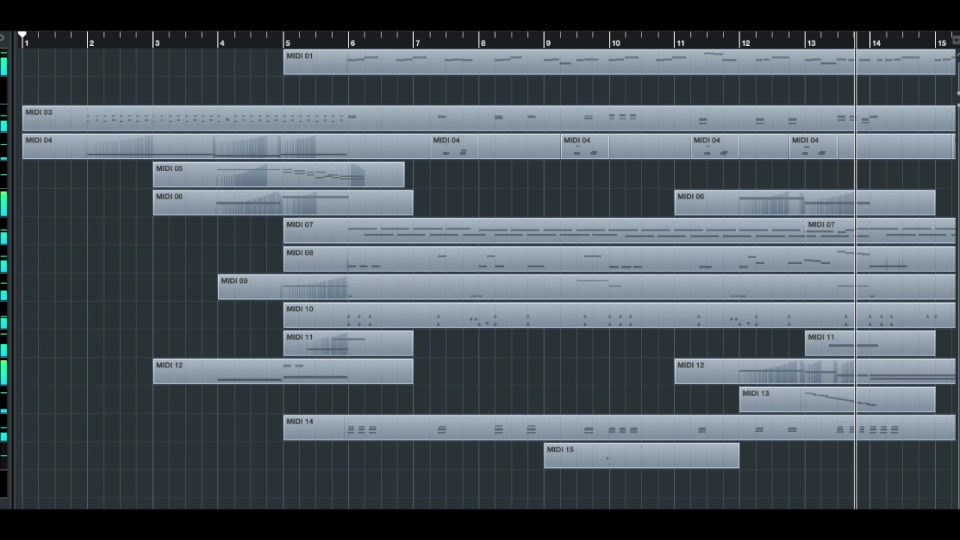Click bar 6 on the ruler
The image size is (960, 540).
click(352, 43)
